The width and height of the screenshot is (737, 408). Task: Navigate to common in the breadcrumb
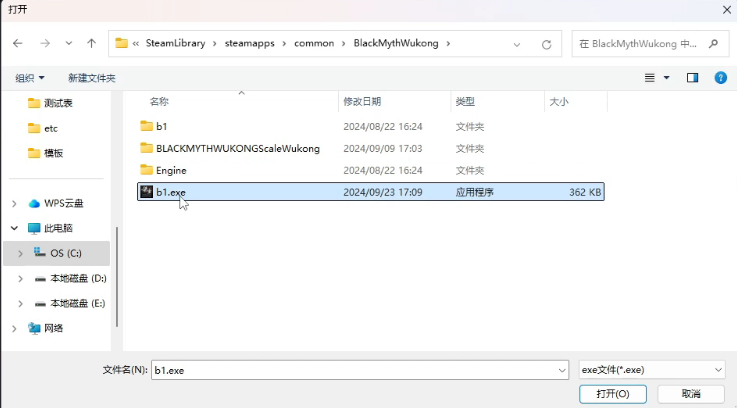coord(314,43)
